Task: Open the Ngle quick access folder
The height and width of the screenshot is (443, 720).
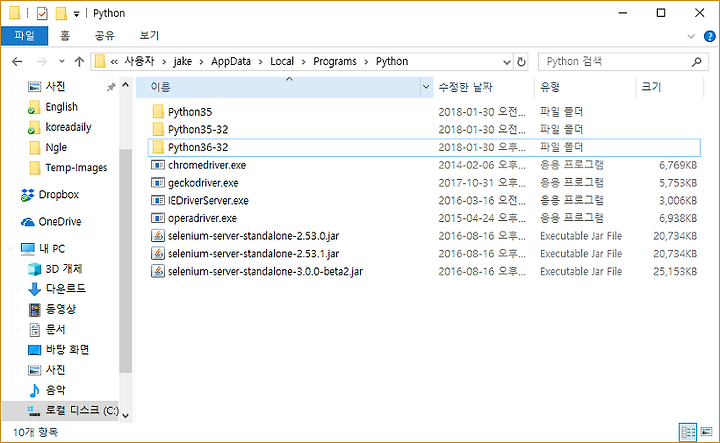Action: pos(48,147)
